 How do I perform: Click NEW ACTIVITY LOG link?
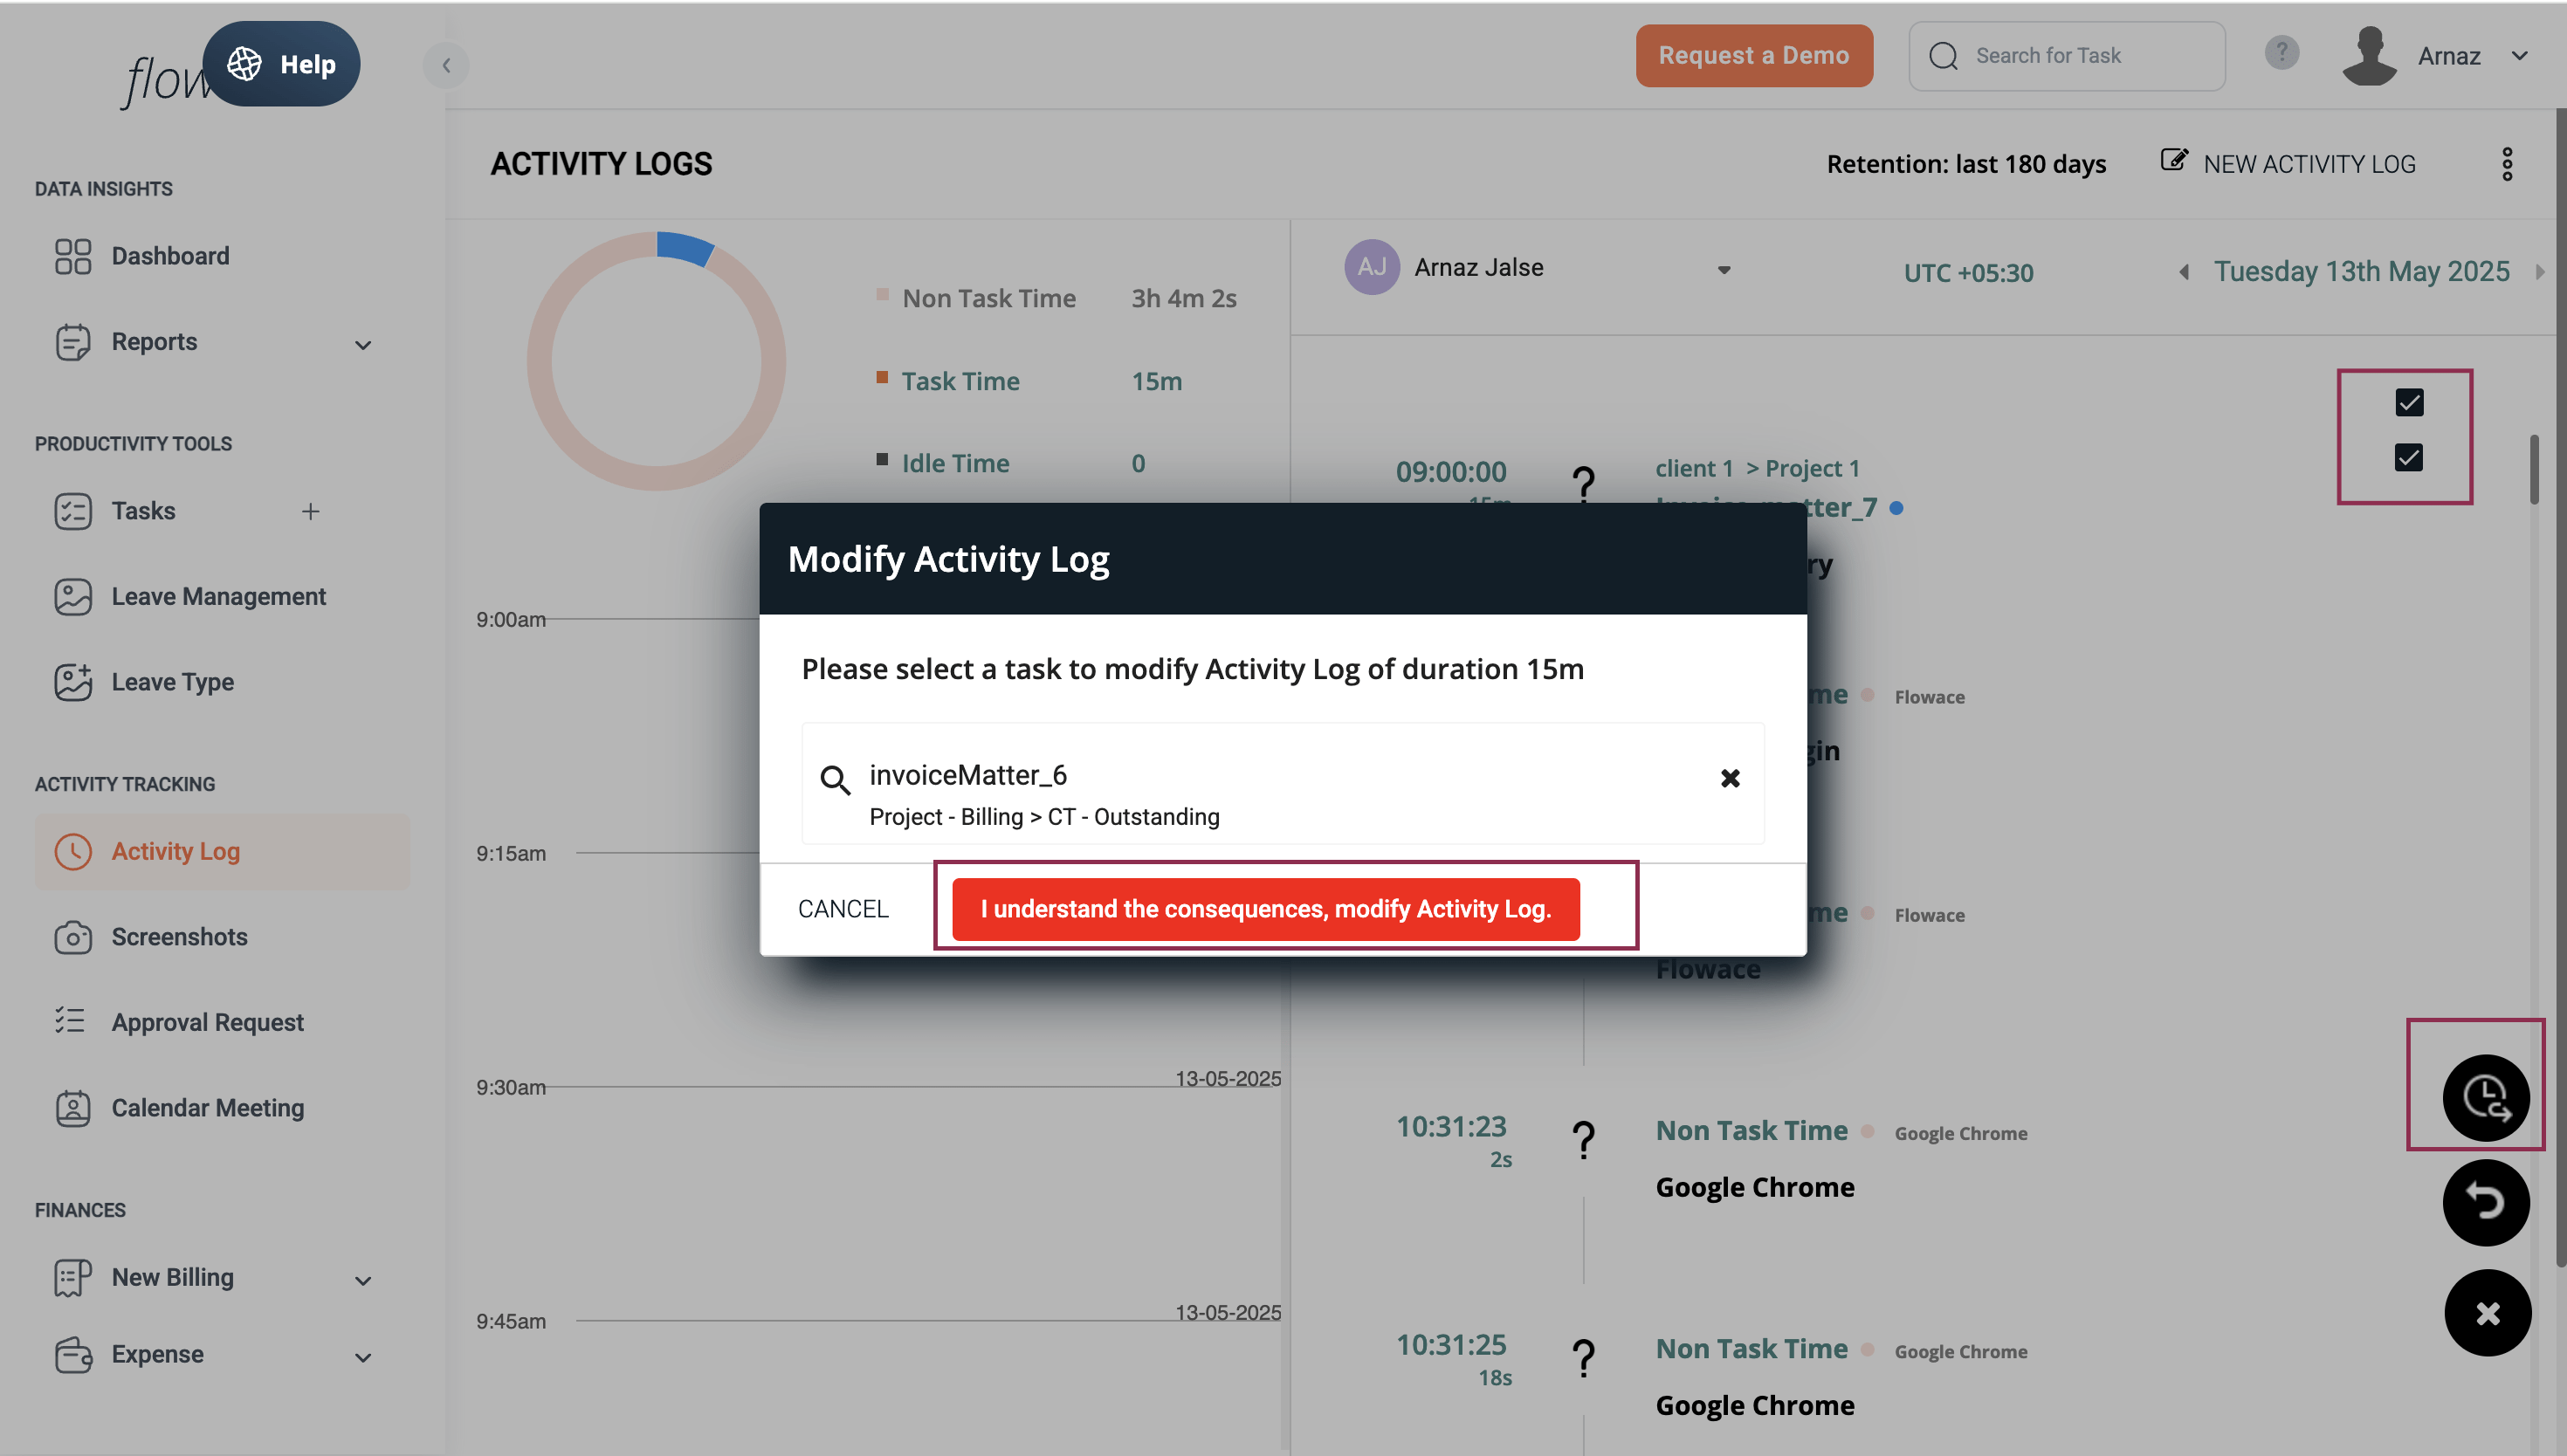pos(2288,164)
